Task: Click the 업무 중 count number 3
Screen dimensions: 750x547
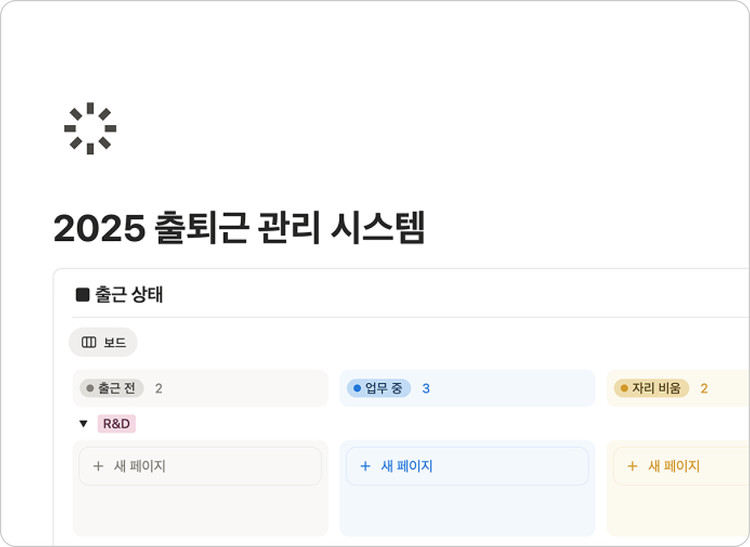Action: pos(426,388)
